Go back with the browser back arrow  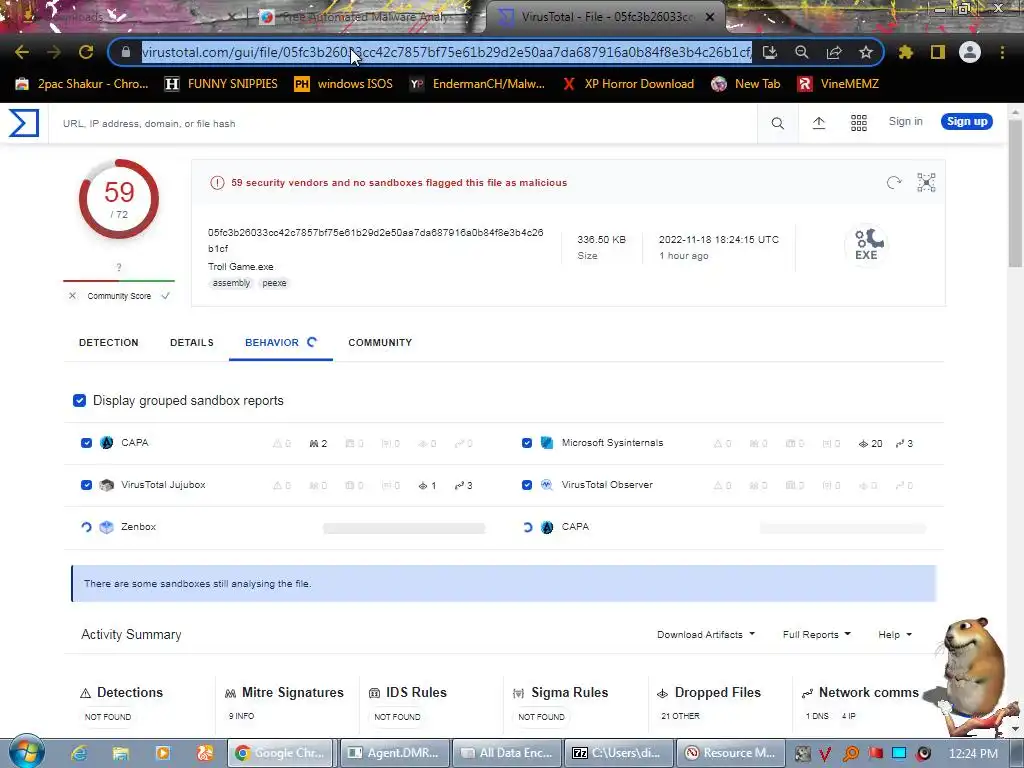point(22,52)
